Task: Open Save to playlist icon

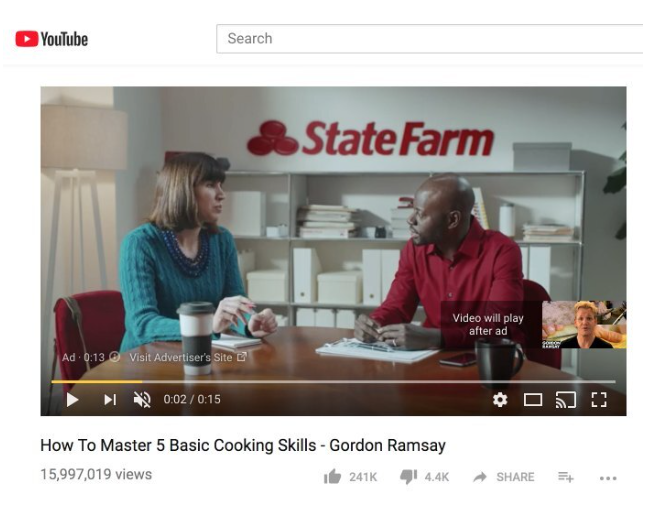Action: click(565, 477)
